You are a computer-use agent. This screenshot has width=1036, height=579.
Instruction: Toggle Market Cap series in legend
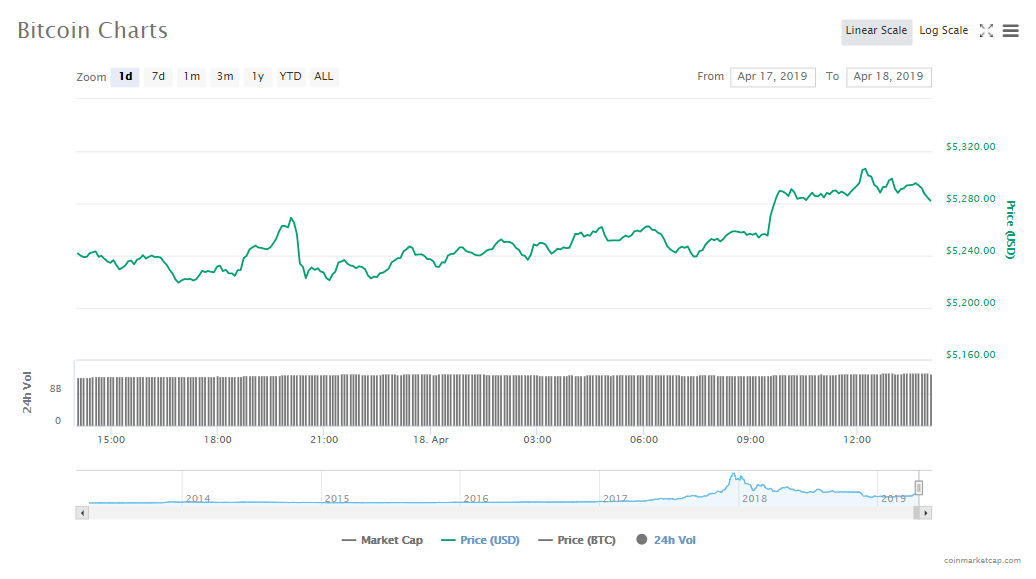pos(382,540)
